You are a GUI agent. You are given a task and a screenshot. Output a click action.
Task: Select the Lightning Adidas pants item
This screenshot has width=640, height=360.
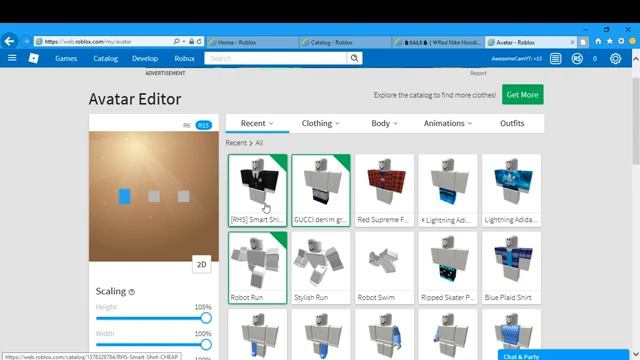tap(448, 190)
